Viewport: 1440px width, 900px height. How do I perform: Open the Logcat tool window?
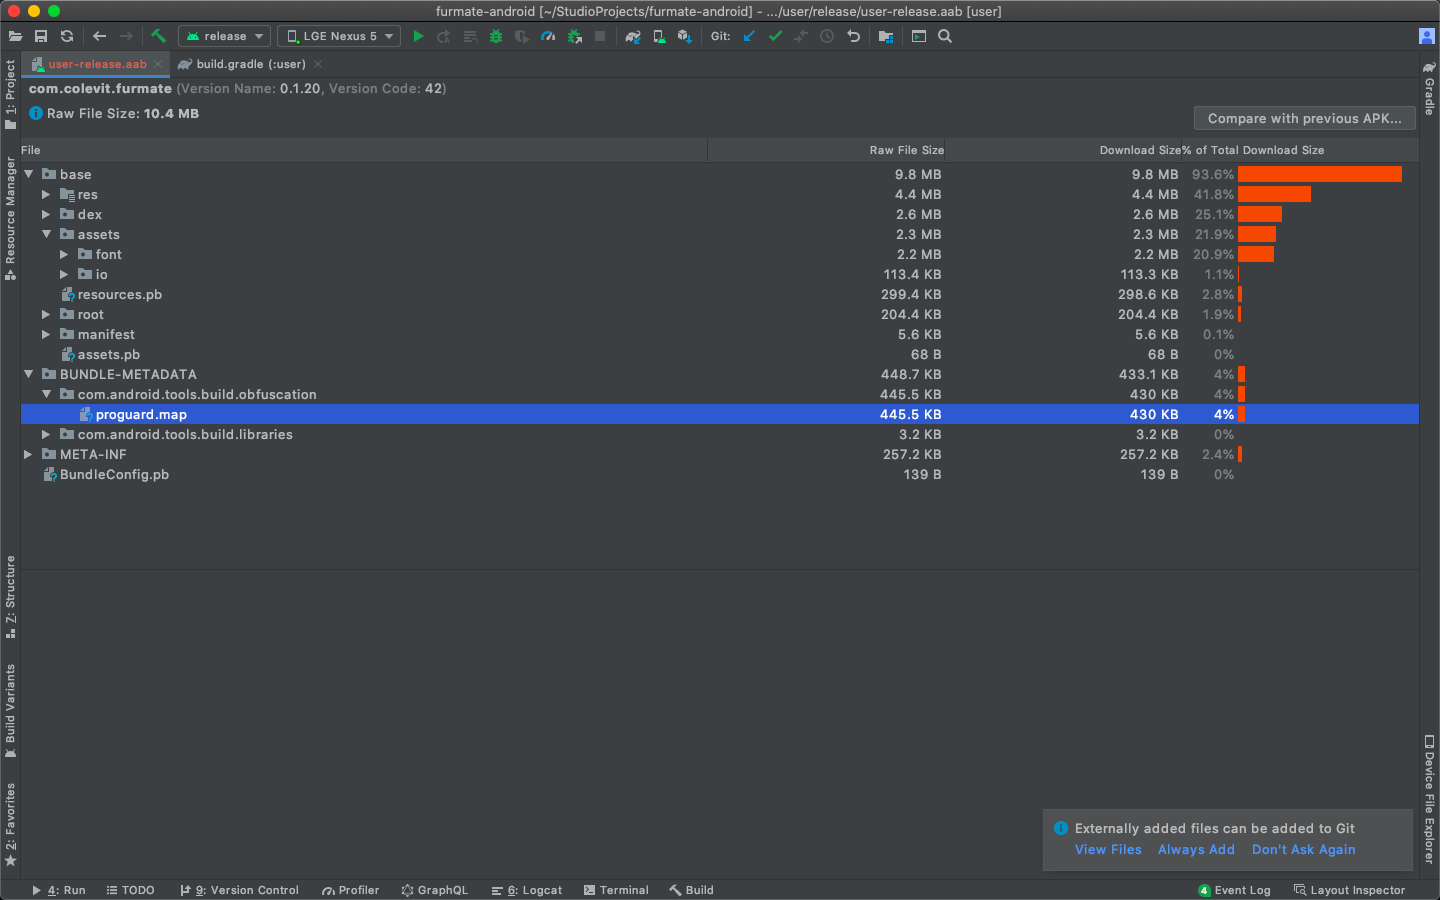[527, 890]
